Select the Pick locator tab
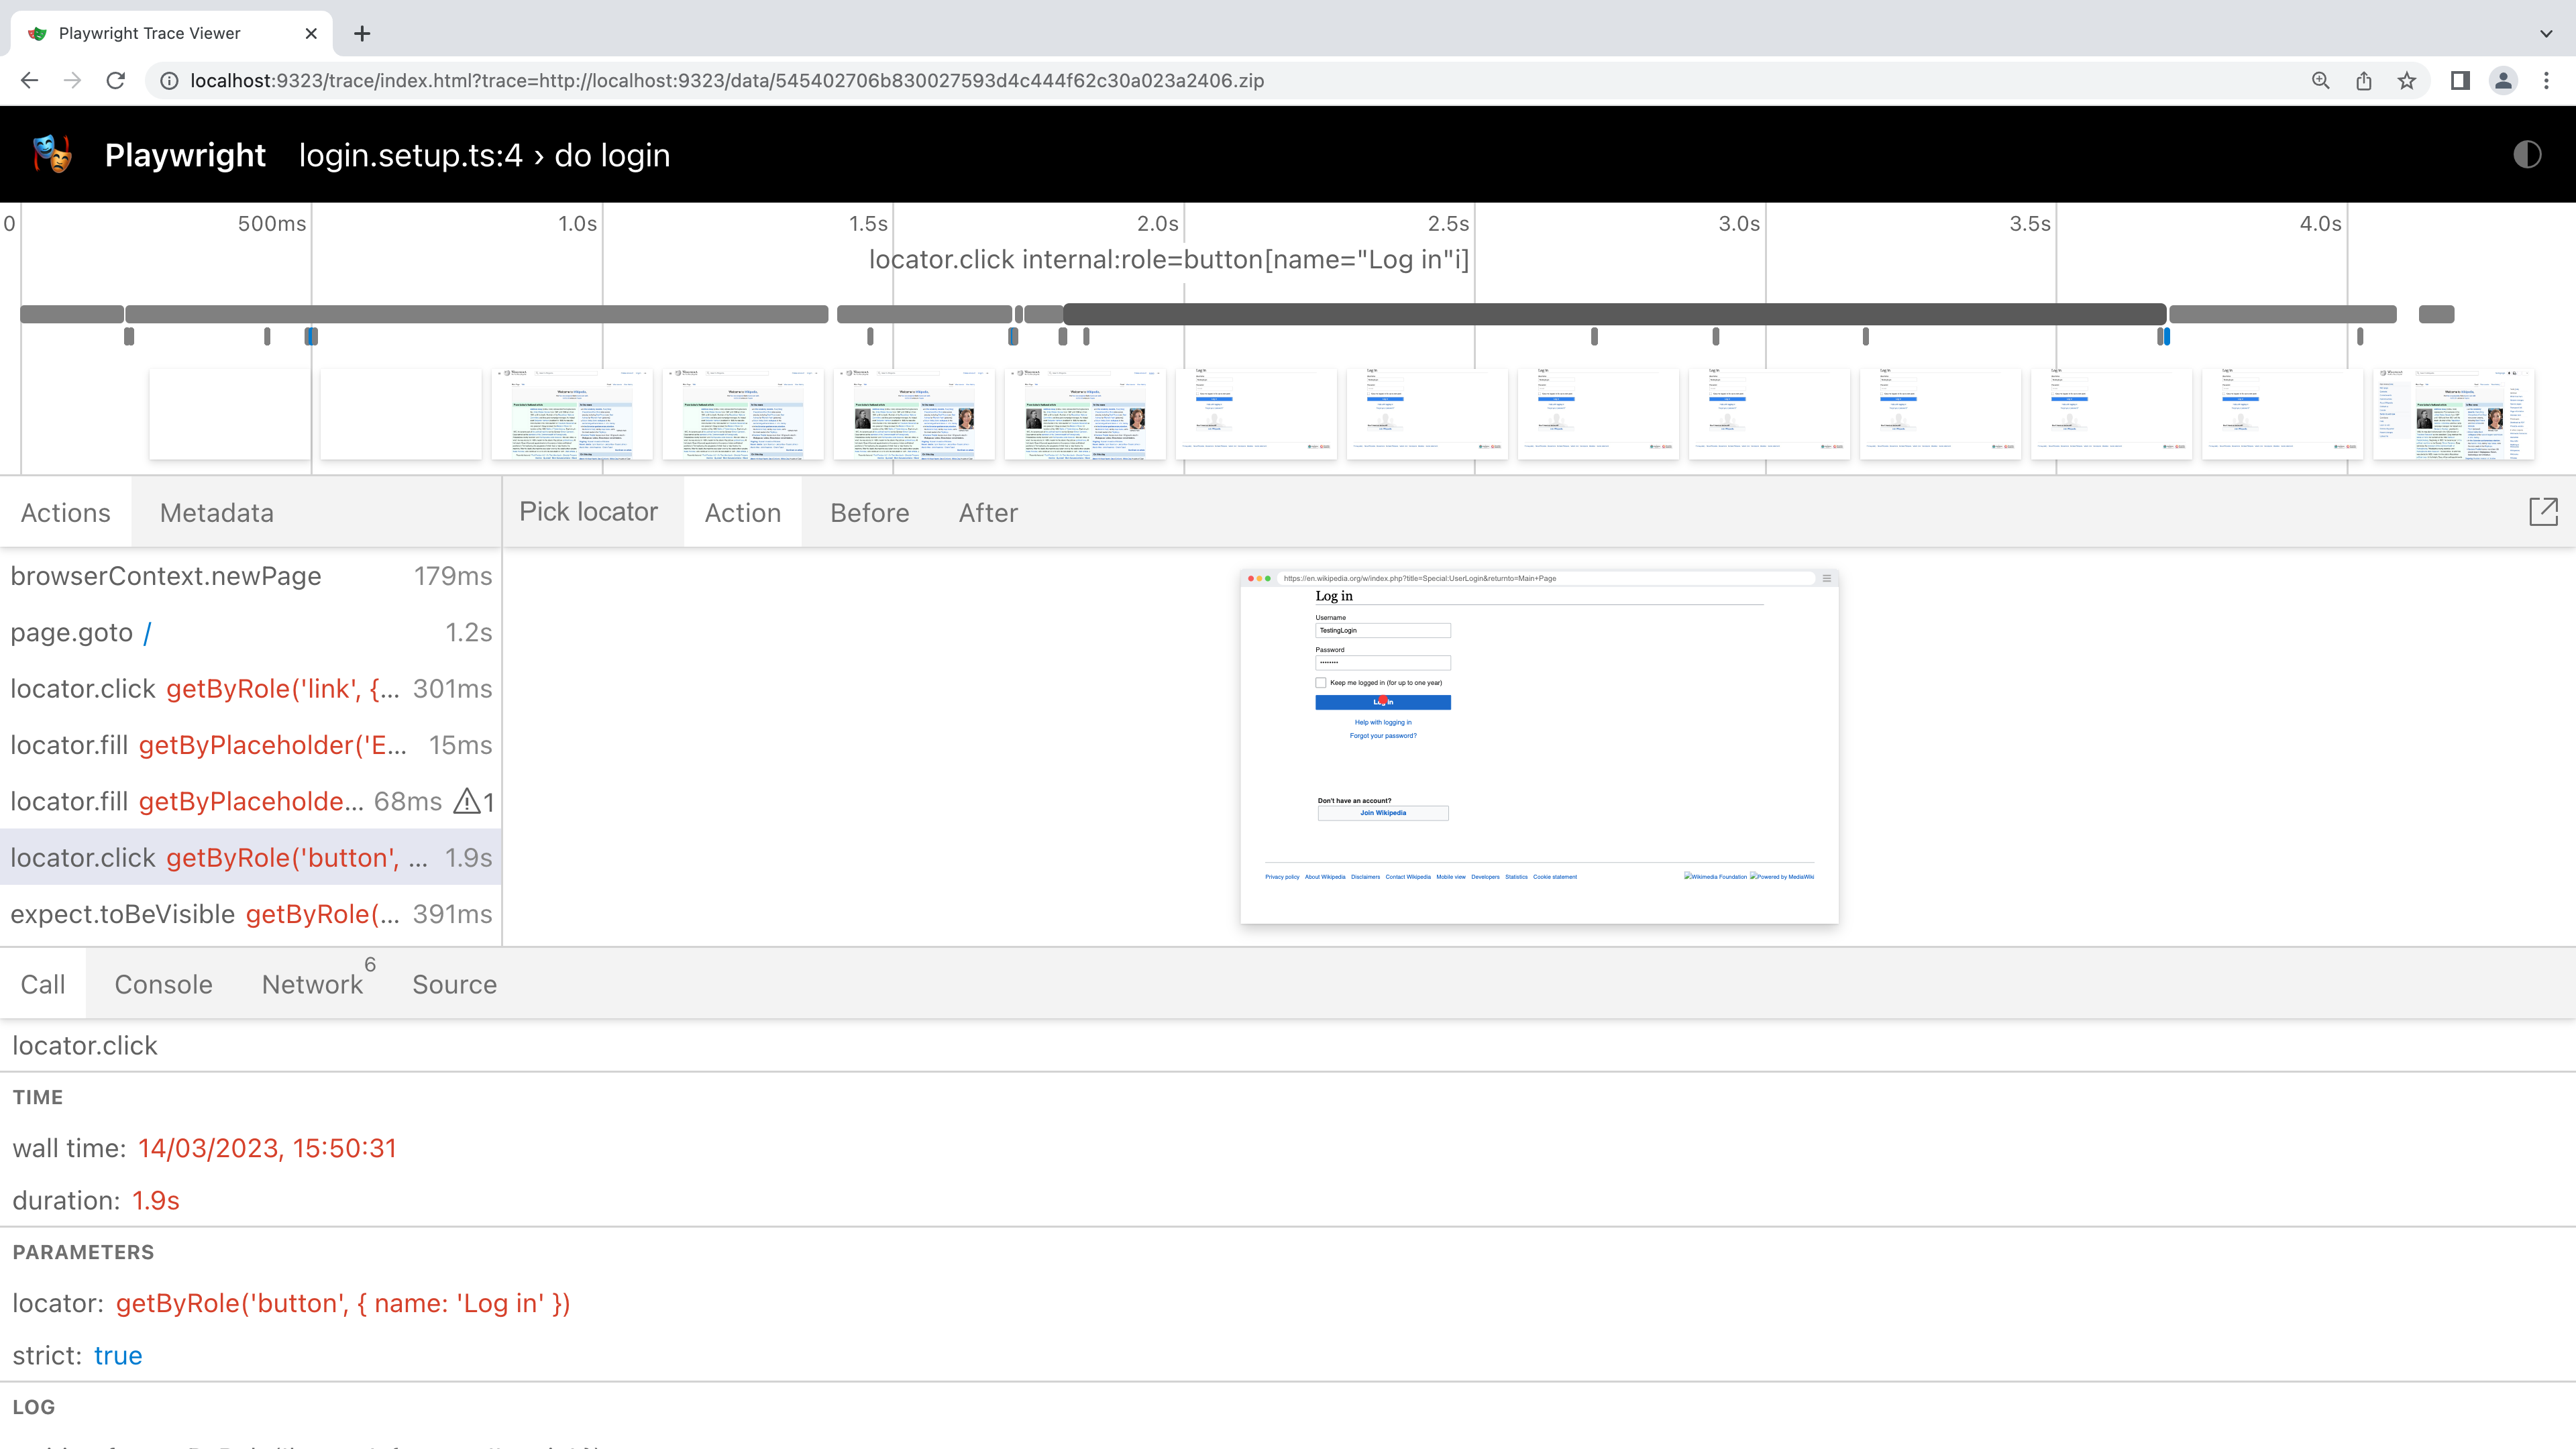2576x1449 pixels. (588, 511)
